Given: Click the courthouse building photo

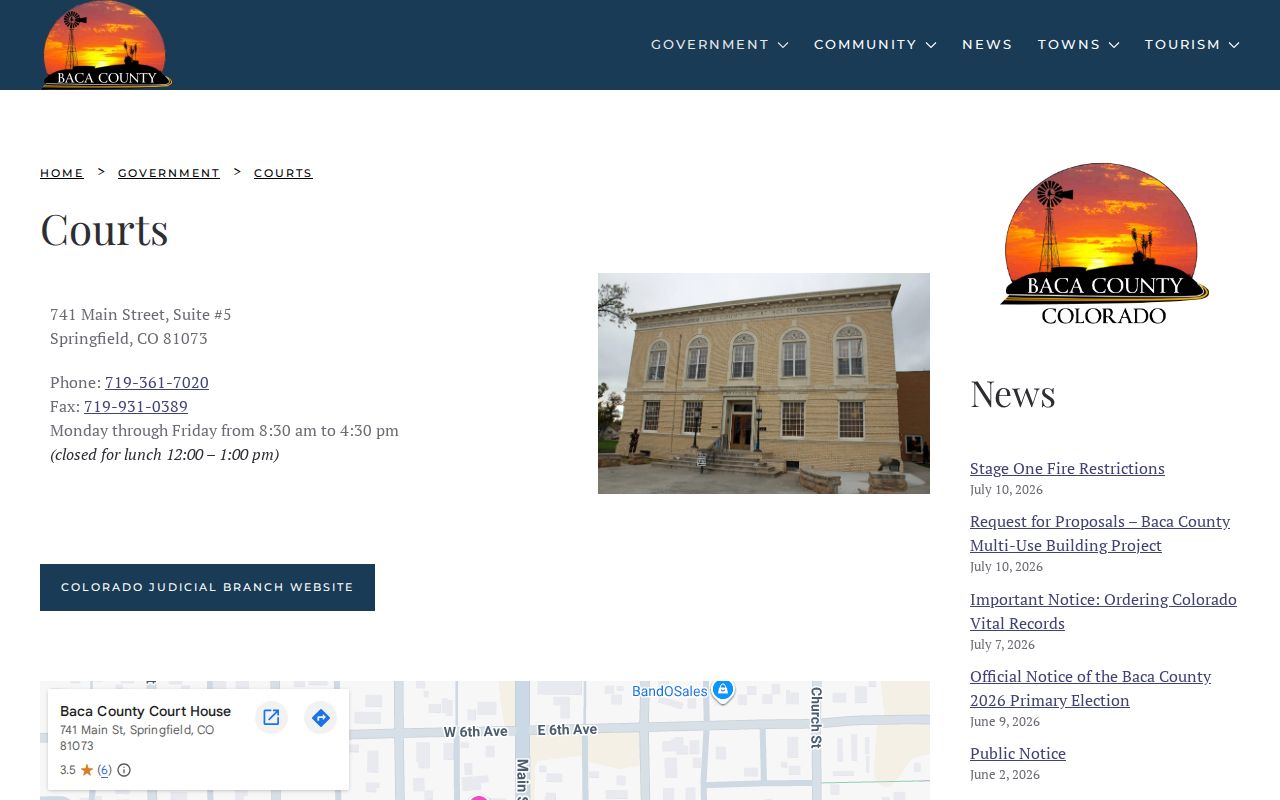Looking at the screenshot, I should 764,383.
